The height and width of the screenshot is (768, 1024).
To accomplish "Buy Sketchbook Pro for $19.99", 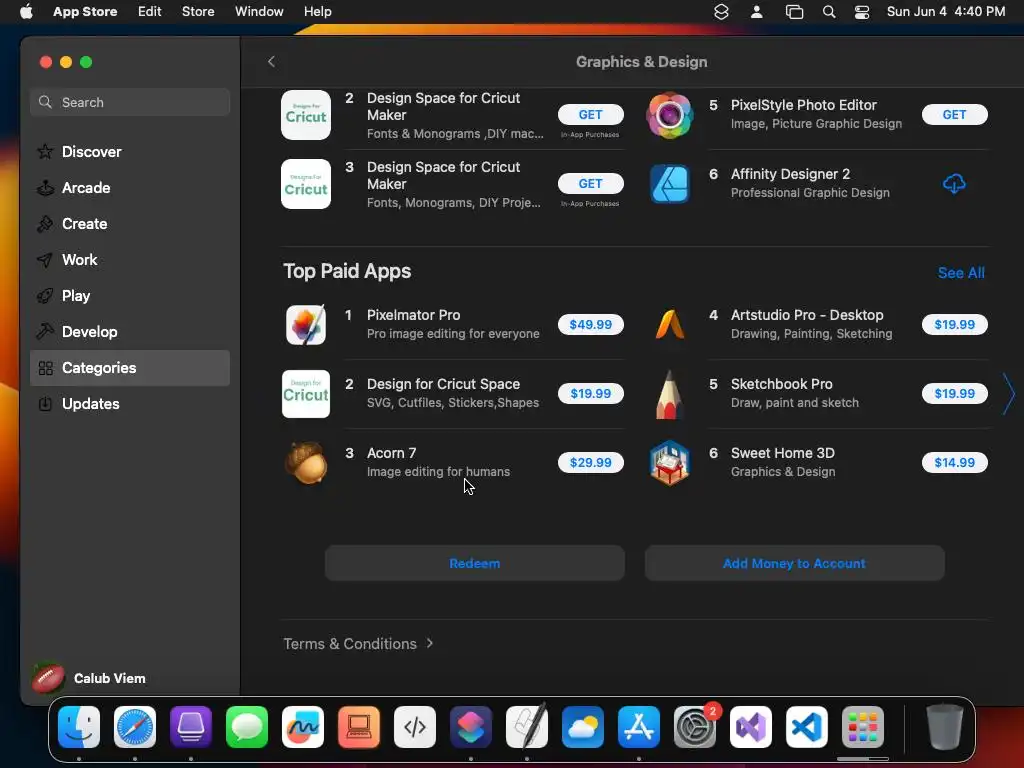I will pyautogui.click(x=954, y=394).
